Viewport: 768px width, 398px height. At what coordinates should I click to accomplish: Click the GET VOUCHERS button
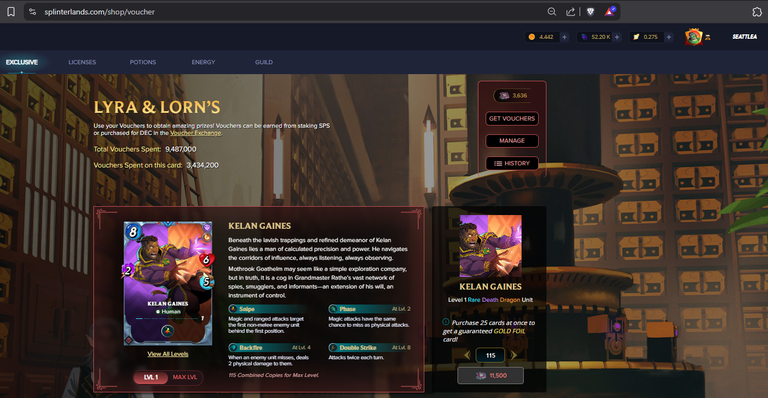tap(512, 118)
